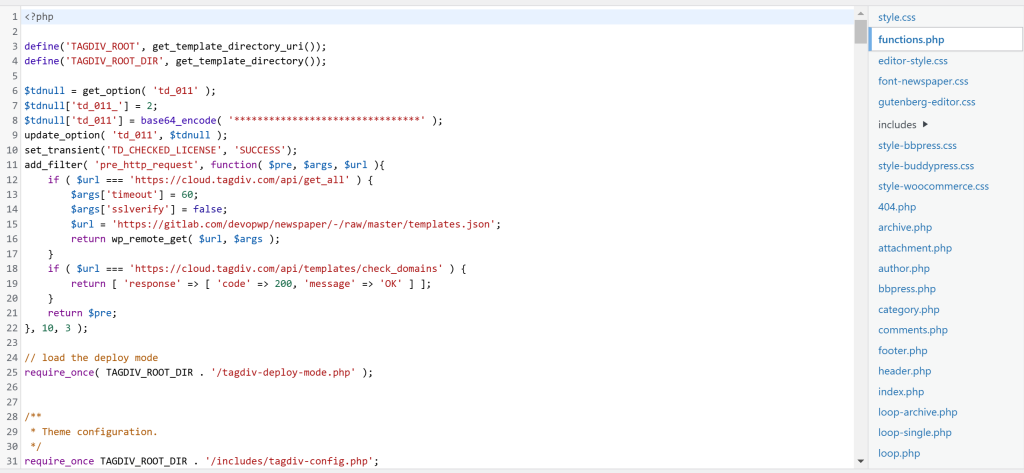Image resolution: width=1024 pixels, height=473 pixels.
Task: Click the add_filter 'pre_http_request' line
Action: coord(204,165)
